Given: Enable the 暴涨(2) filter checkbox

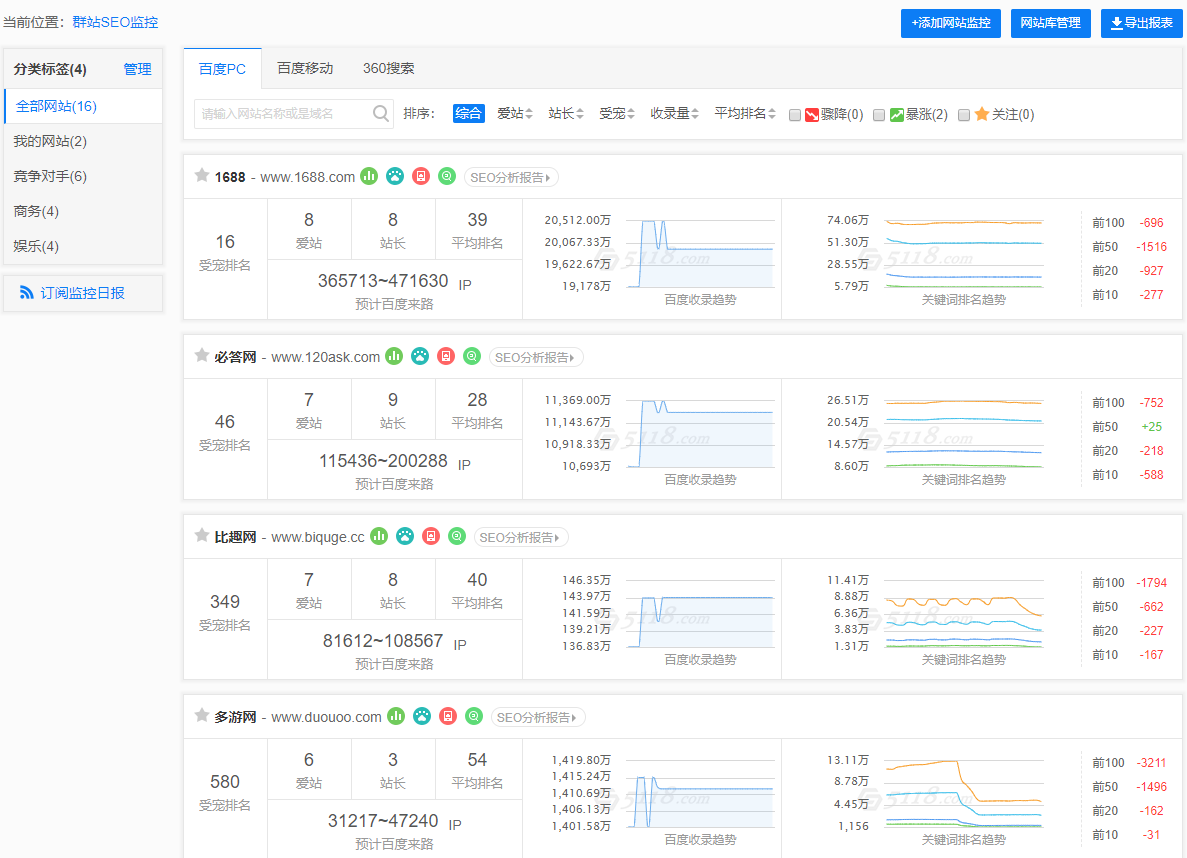Looking at the screenshot, I should (x=879, y=115).
